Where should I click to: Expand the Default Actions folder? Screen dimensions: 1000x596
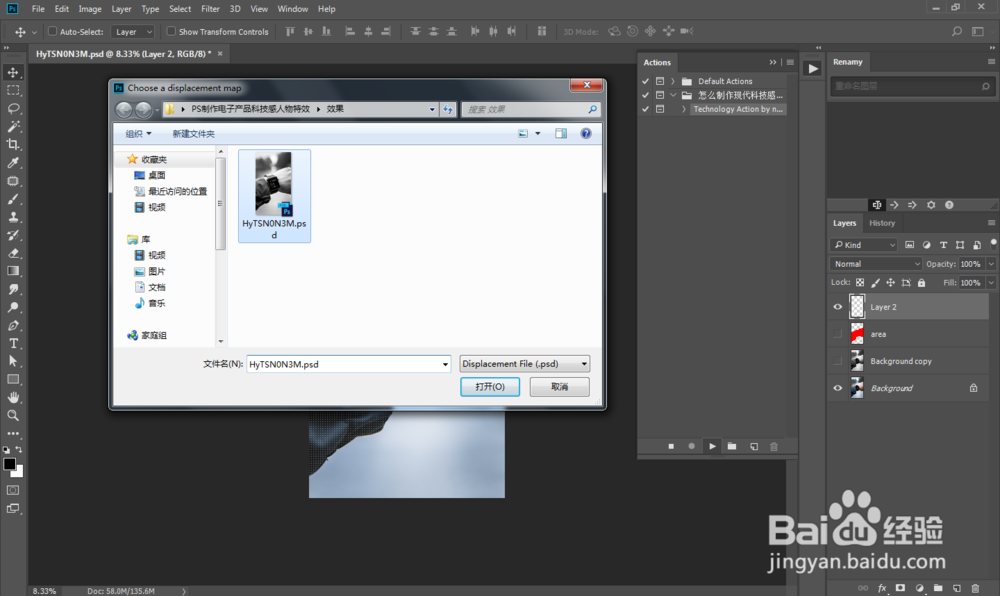point(673,81)
